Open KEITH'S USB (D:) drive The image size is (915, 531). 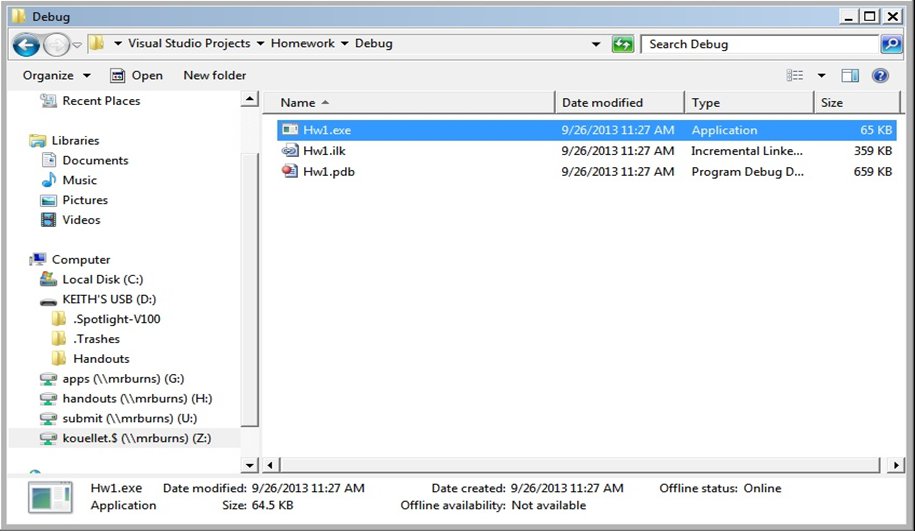point(109,299)
